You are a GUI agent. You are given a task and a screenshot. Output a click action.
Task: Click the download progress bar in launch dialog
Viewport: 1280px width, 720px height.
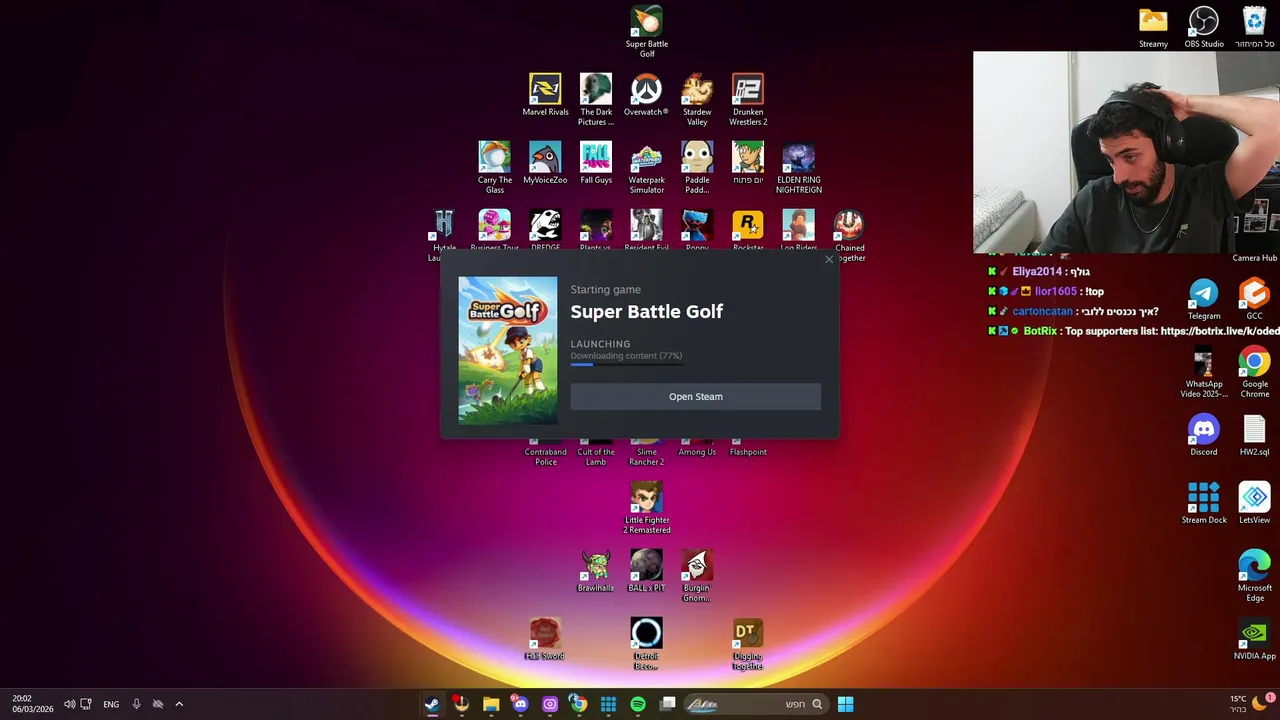click(x=626, y=365)
